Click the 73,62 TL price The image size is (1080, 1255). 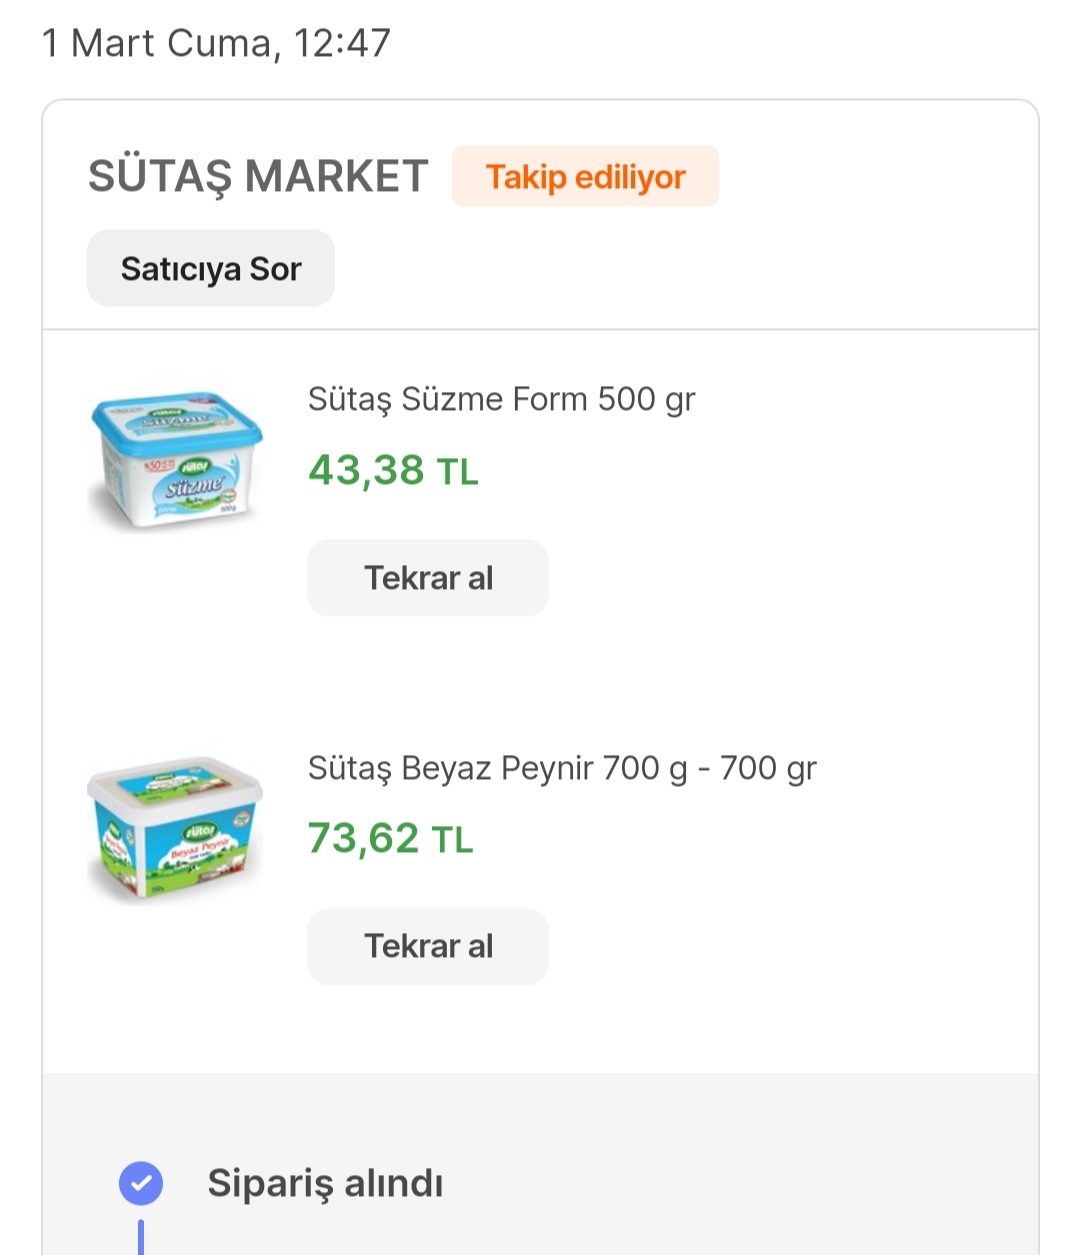tap(390, 838)
